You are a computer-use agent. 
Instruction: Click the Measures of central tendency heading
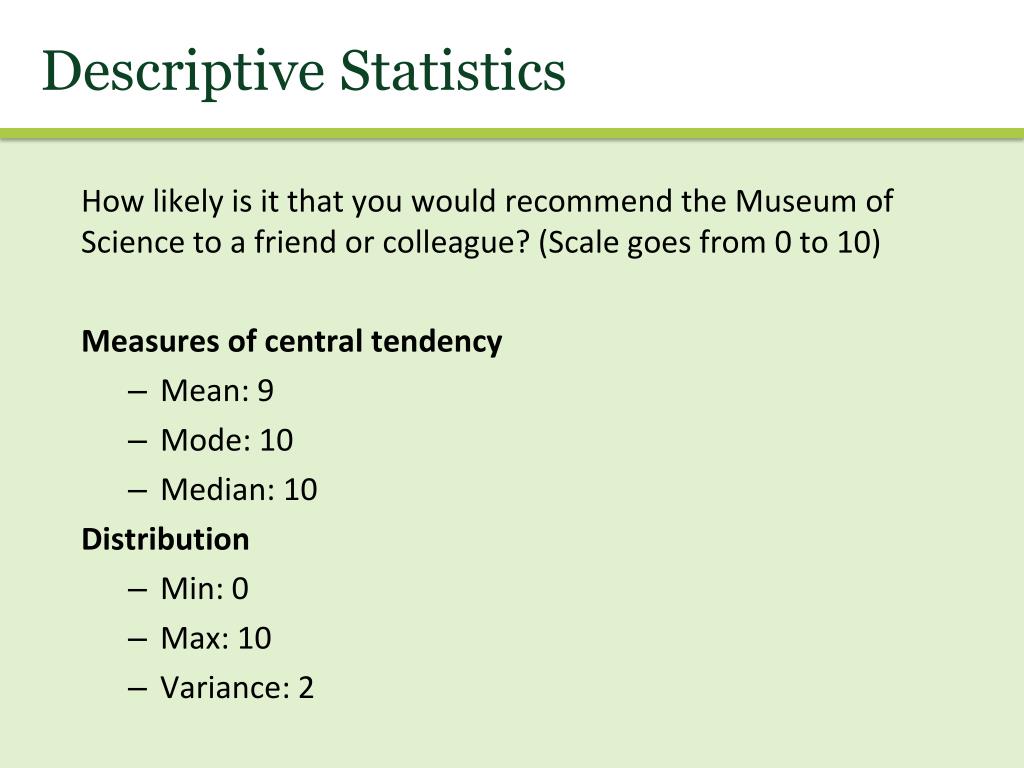pos(292,342)
